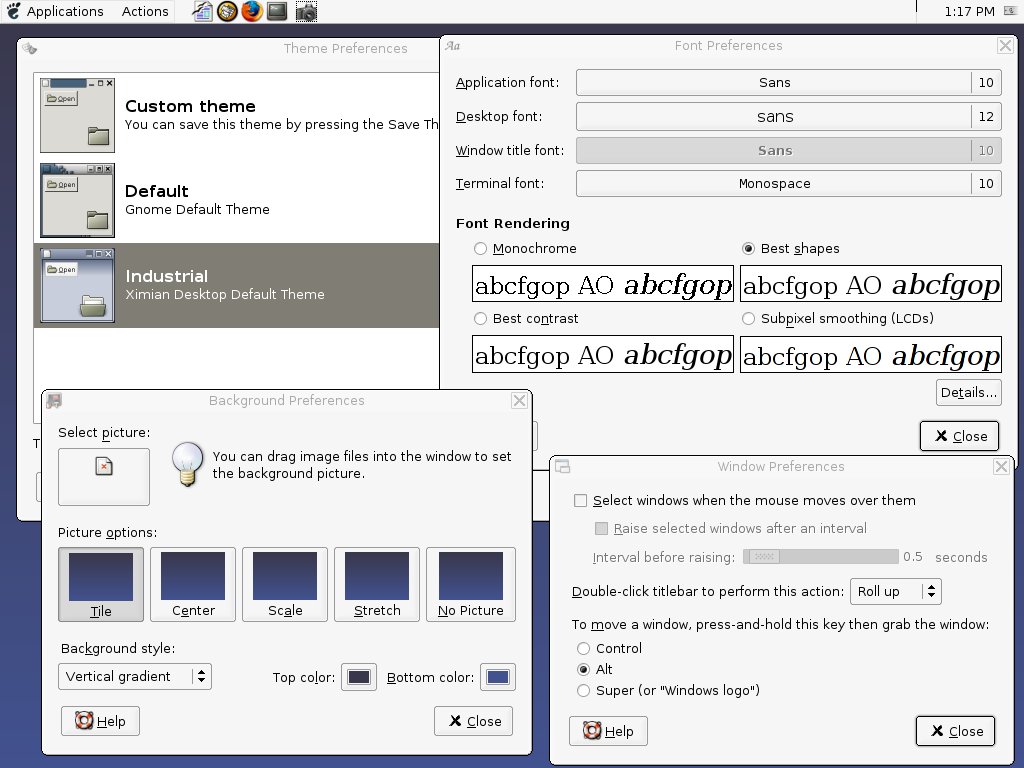Launch Firefox from the top panel
The height and width of the screenshot is (768, 1024).
(251, 12)
